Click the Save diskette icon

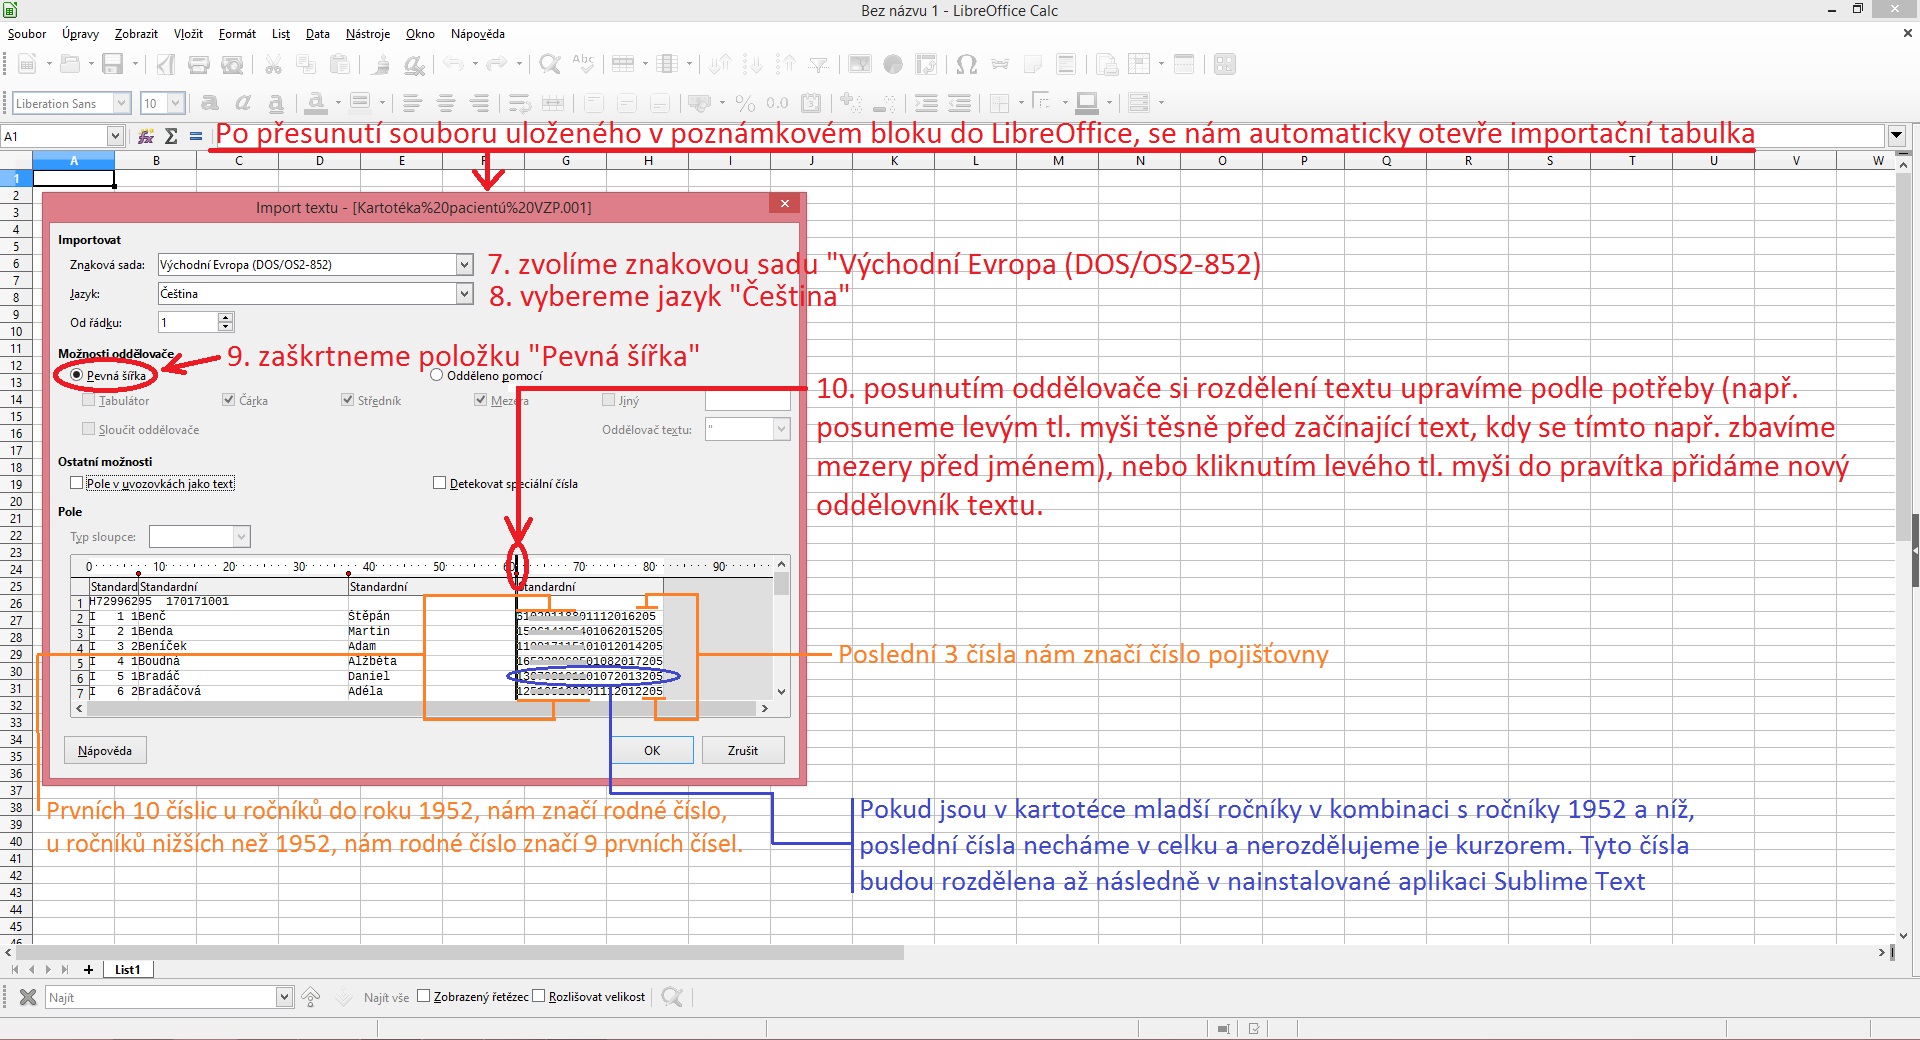pos(113,65)
